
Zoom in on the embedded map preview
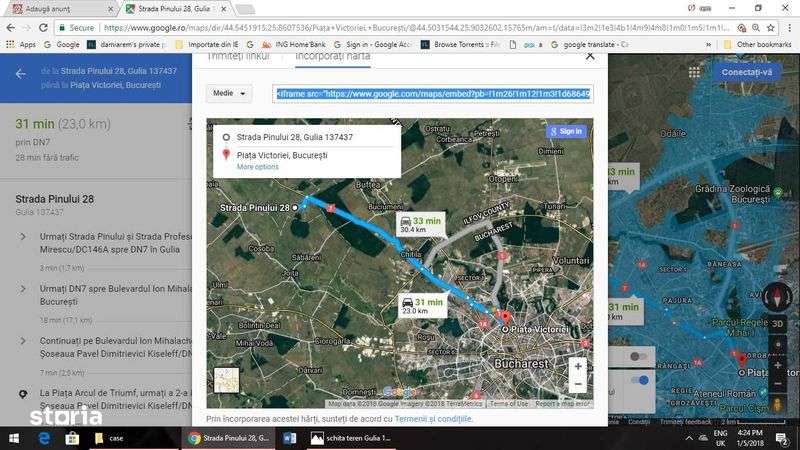coord(578,366)
